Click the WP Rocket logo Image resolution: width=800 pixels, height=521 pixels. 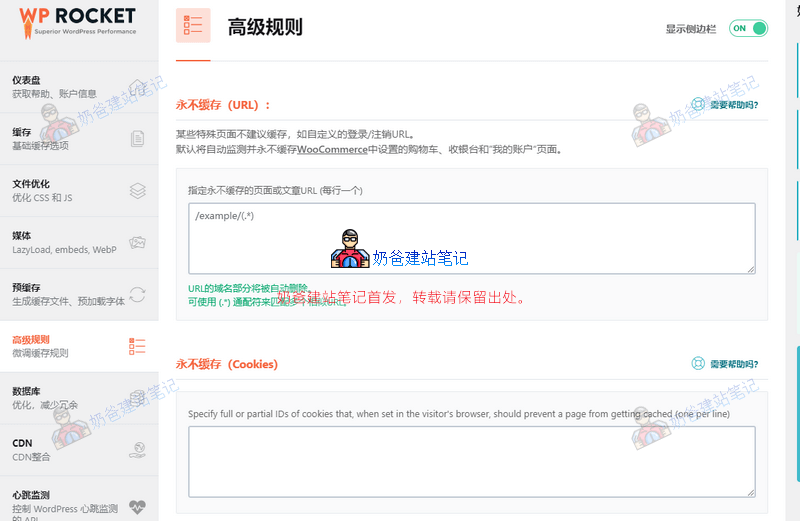click(x=78, y=22)
